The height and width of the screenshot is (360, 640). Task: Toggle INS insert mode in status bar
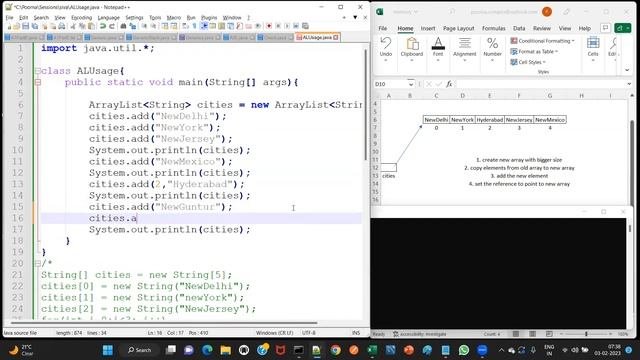356,333
